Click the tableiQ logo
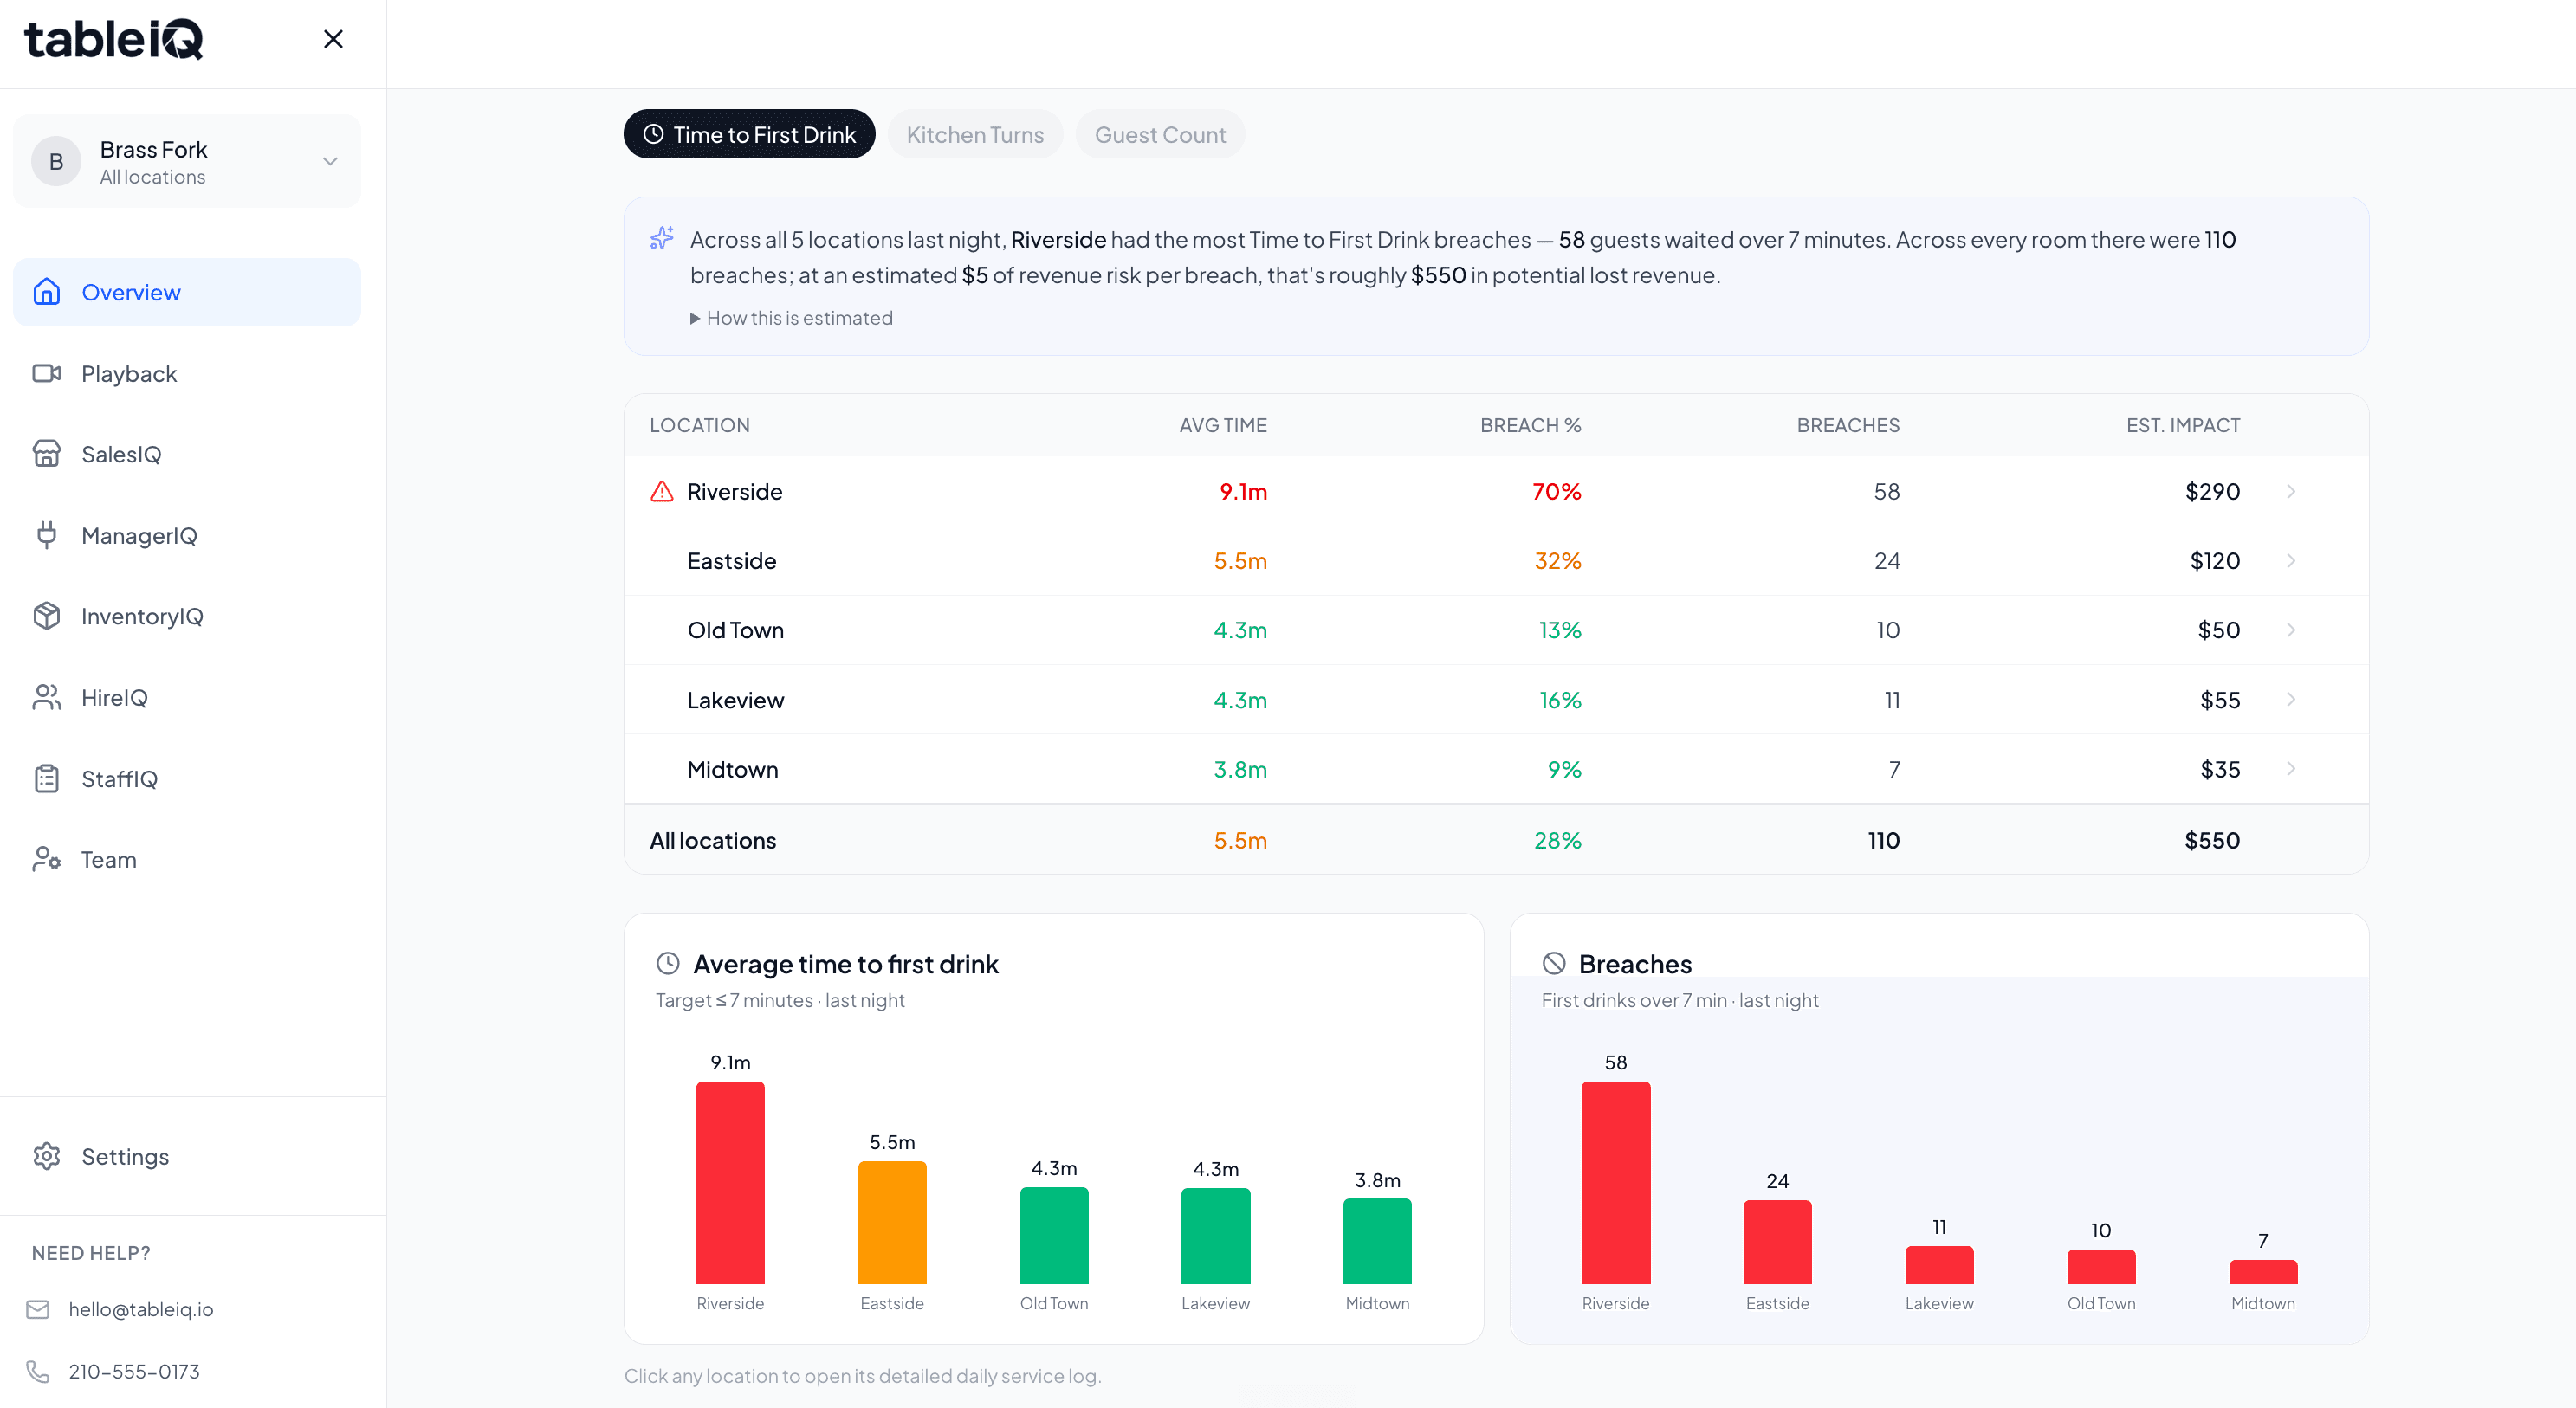This screenshot has width=2576, height=1408. coord(113,40)
